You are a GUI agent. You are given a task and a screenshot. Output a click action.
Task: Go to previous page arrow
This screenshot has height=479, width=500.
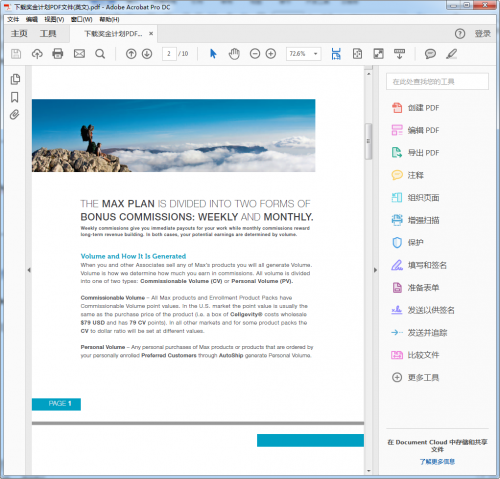(131, 54)
